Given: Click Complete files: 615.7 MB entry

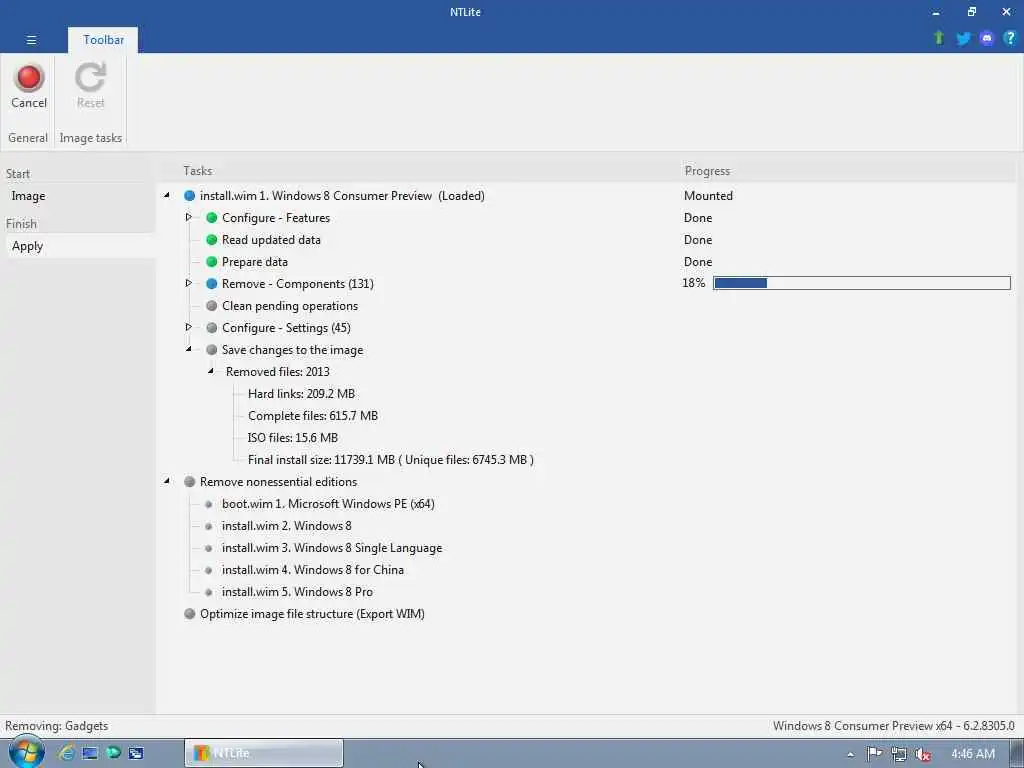Looking at the screenshot, I should pyautogui.click(x=313, y=416).
